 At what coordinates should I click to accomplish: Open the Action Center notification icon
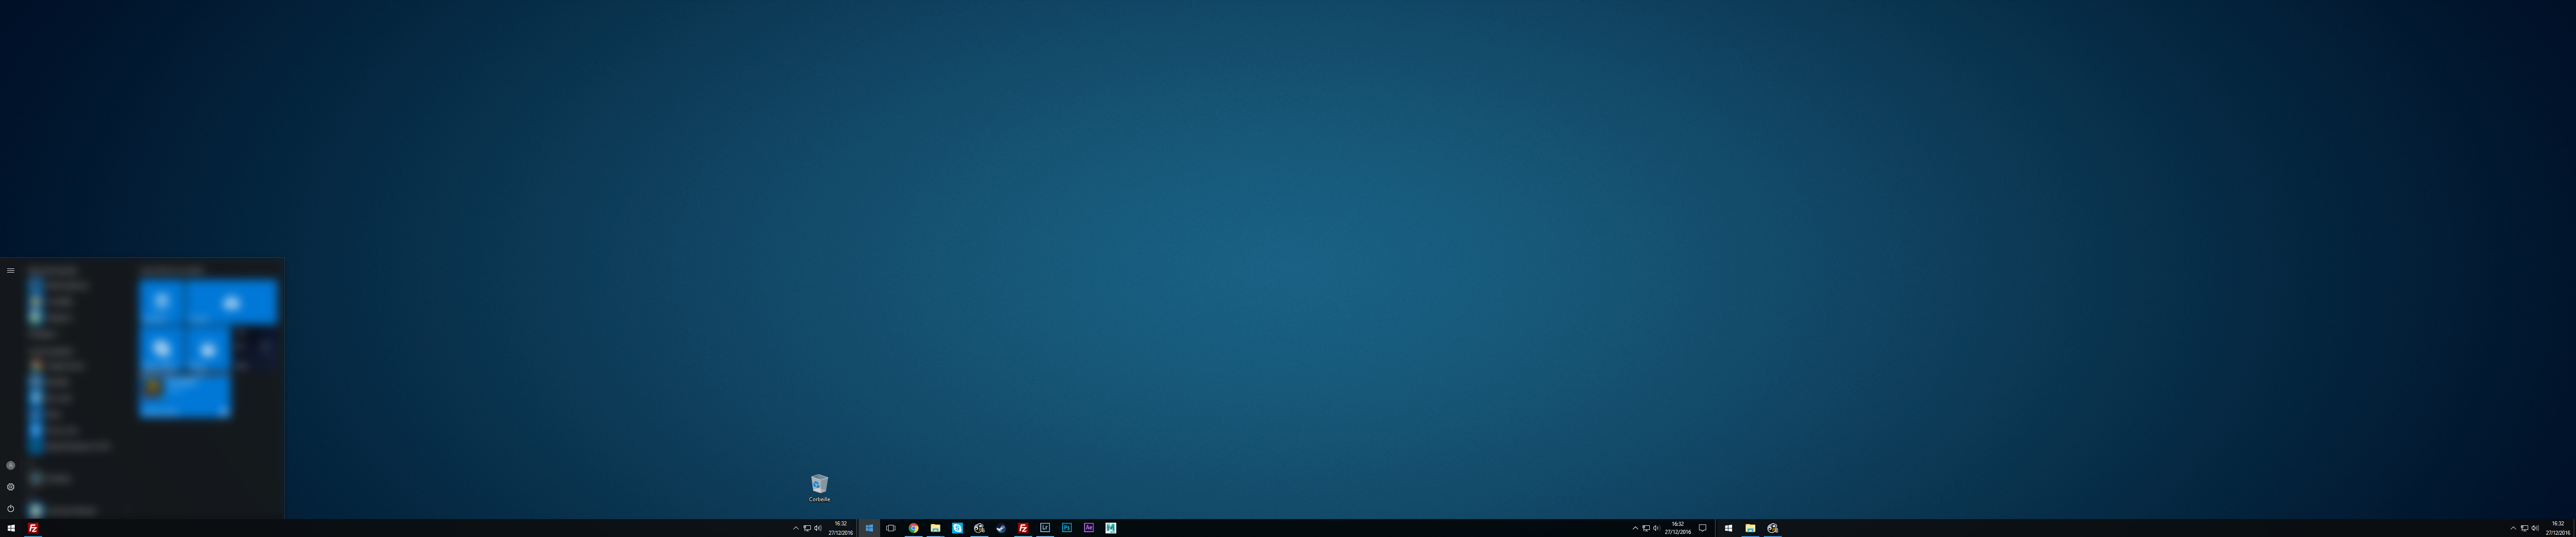(x=1702, y=528)
